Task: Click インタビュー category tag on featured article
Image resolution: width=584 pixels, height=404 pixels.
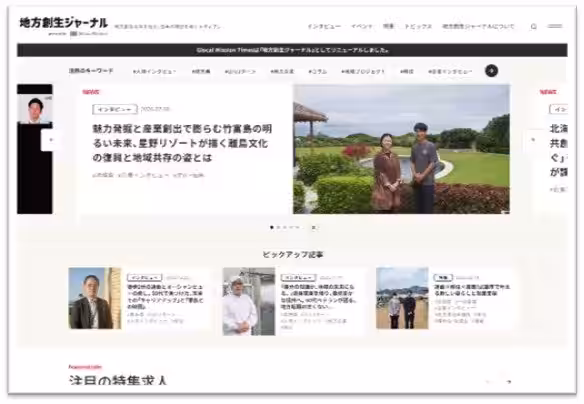Action: coord(115,109)
